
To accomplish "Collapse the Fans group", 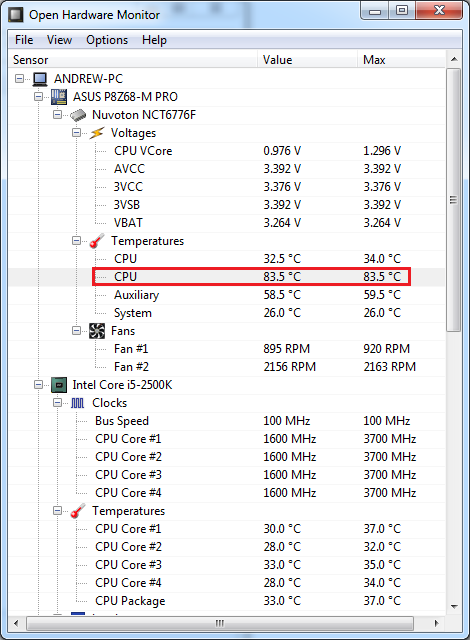I will [76, 331].
